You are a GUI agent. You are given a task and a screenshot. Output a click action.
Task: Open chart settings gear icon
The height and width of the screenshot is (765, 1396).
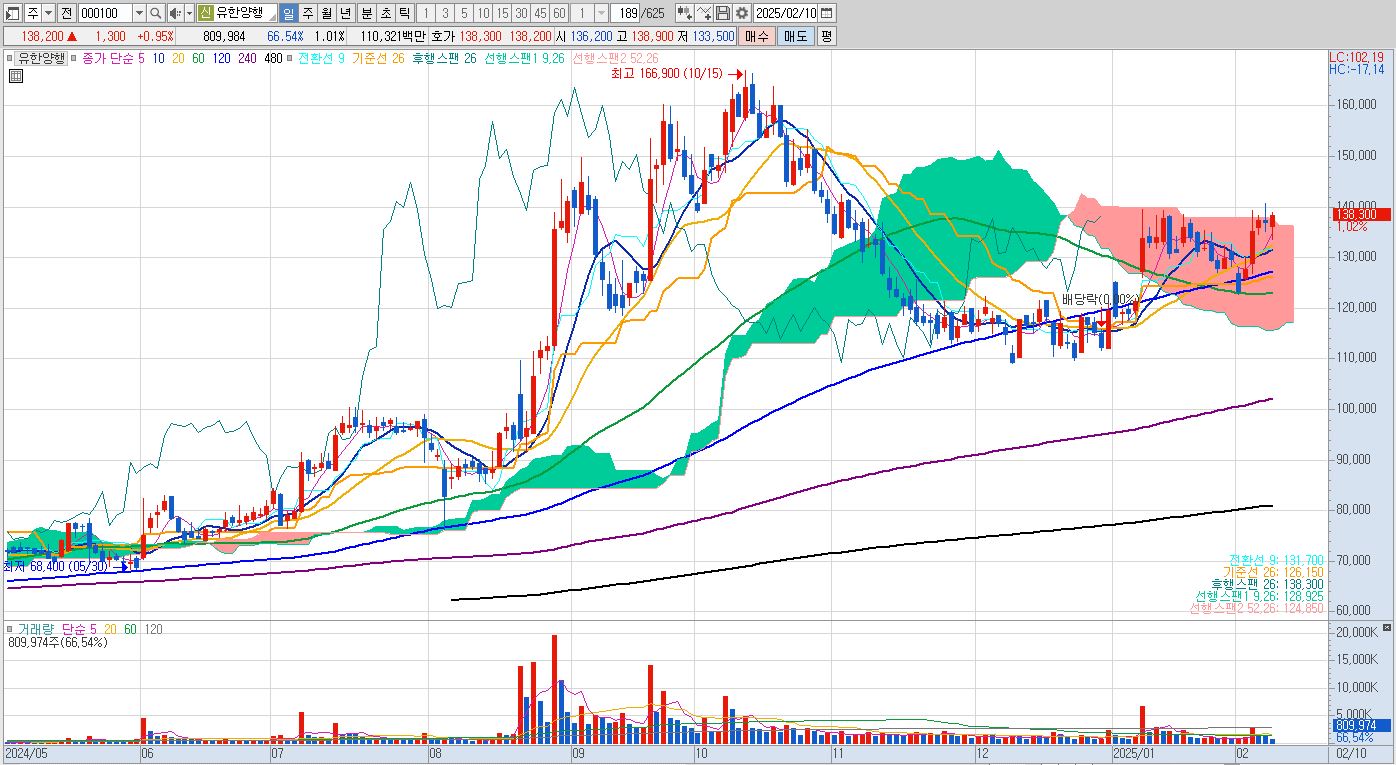point(742,13)
